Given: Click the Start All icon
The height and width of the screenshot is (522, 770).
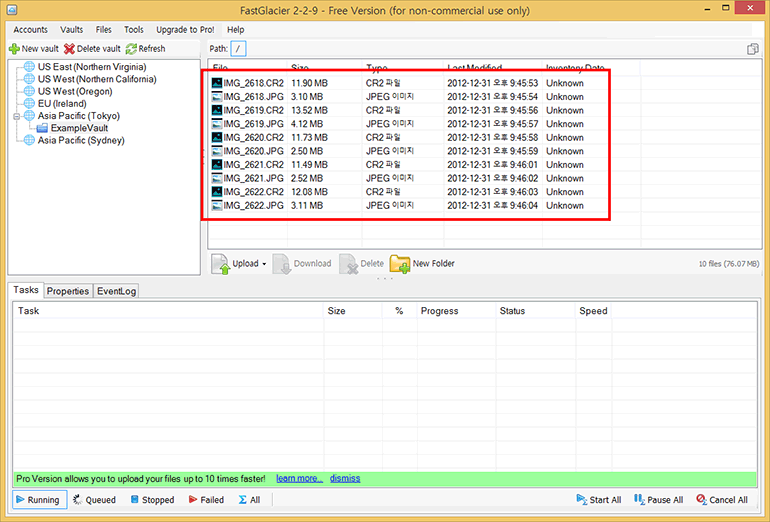Looking at the screenshot, I should point(583,500).
